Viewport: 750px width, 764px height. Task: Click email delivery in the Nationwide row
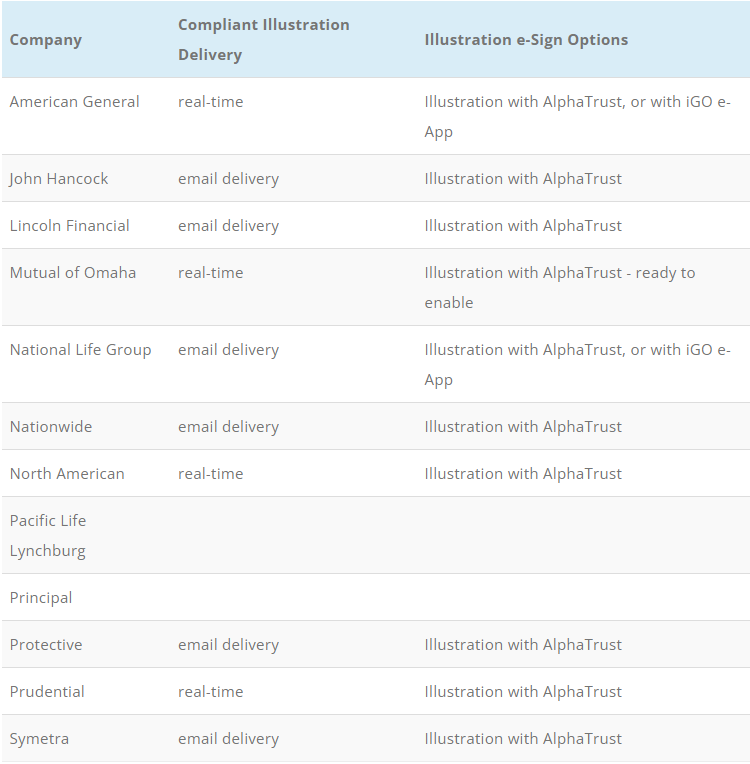229,427
